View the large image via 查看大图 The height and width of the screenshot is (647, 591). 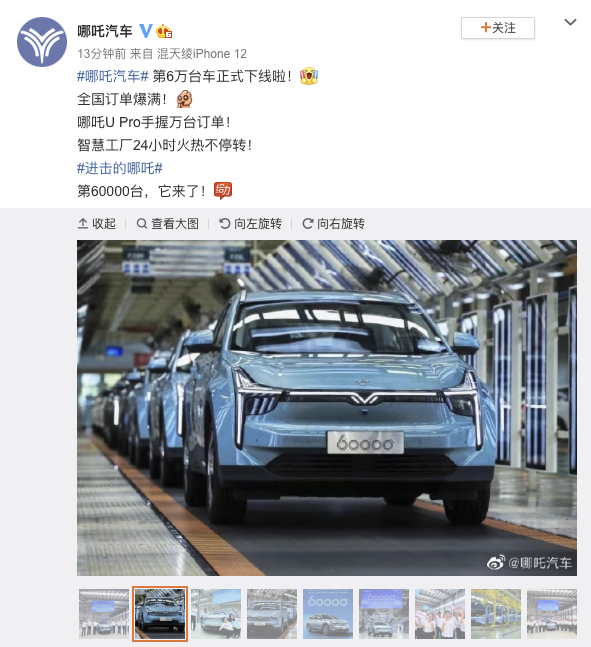click(x=168, y=224)
